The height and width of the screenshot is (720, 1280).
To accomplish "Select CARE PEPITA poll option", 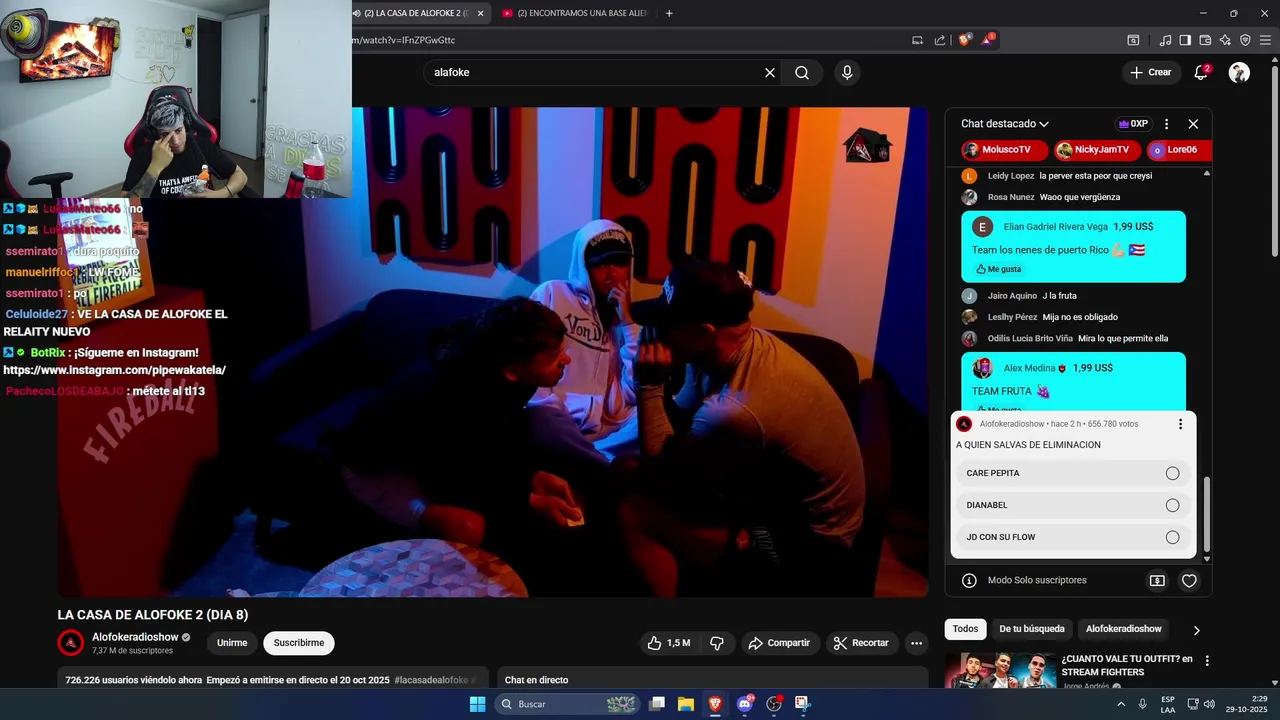I will pyautogui.click(x=1073, y=473).
